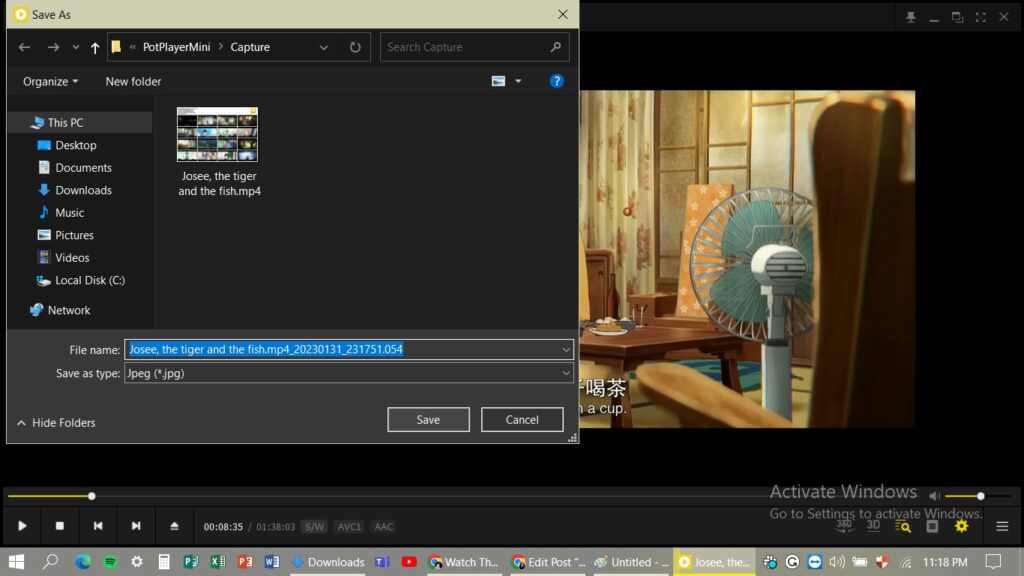This screenshot has width=1024, height=576.
Task: Pin PotPlayer window on top
Action: (x=910, y=17)
